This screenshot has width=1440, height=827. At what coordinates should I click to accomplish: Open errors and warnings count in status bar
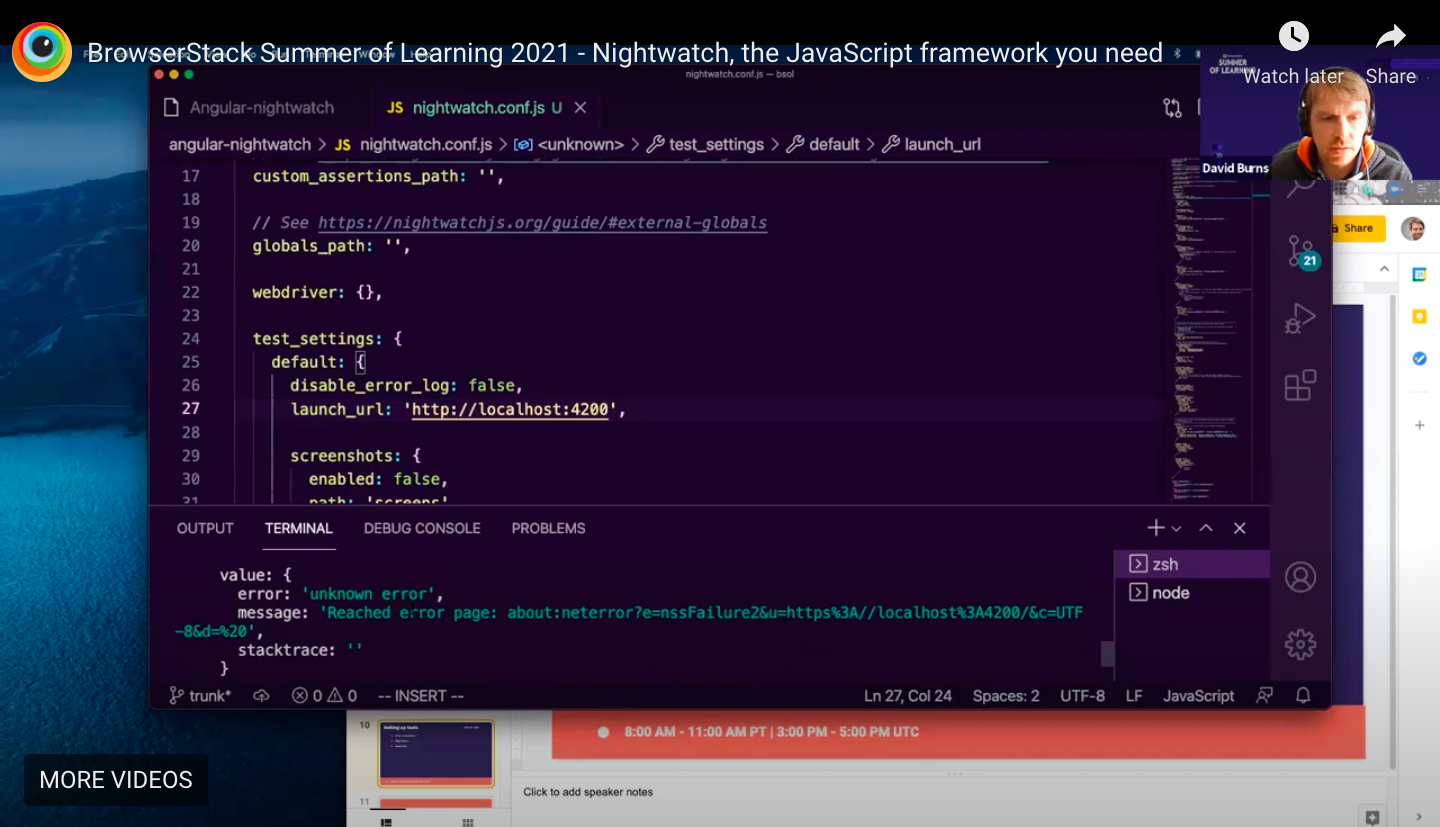(x=325, y=696)
